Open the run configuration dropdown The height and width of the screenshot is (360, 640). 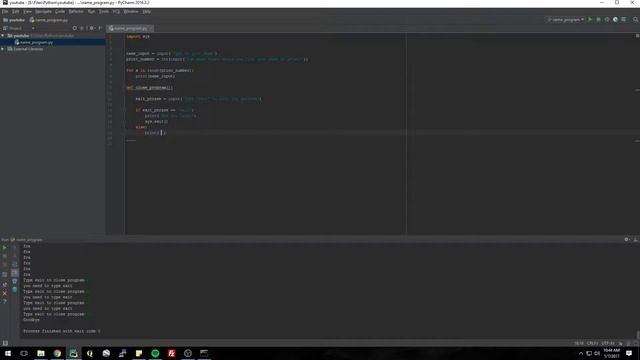coord(565,20)
